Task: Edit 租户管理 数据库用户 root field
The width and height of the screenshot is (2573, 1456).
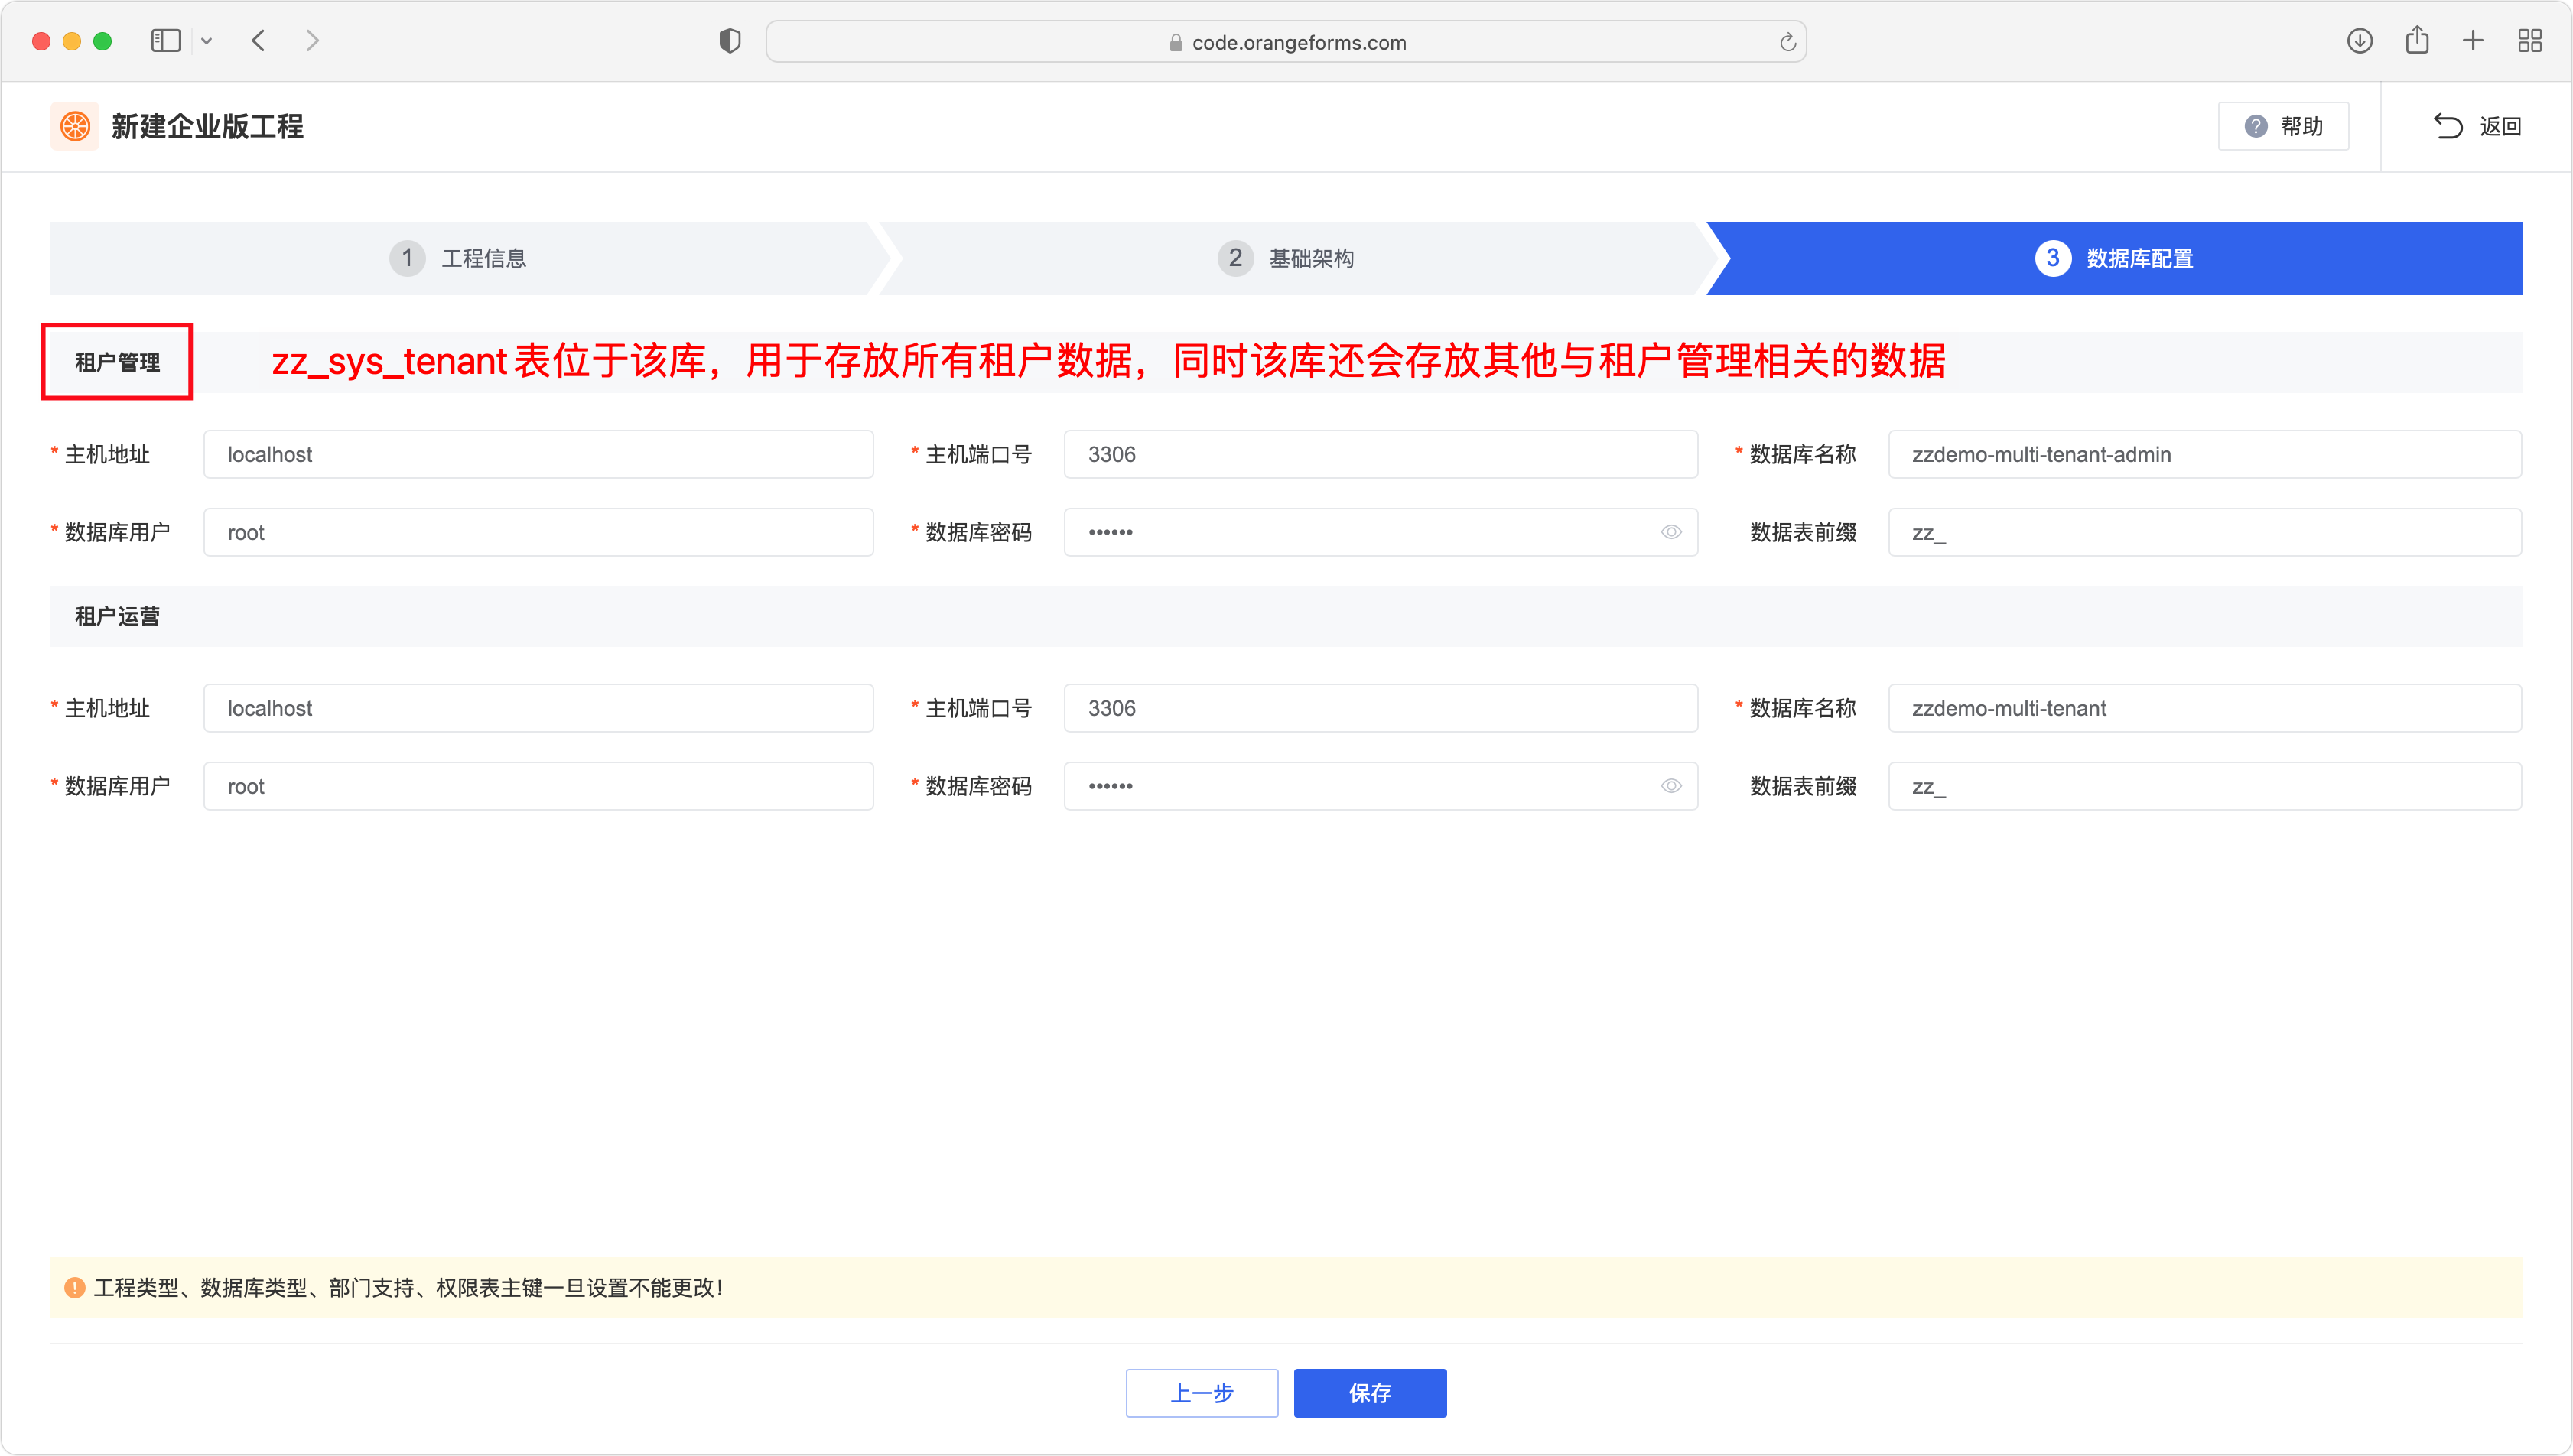Action: 538,532
